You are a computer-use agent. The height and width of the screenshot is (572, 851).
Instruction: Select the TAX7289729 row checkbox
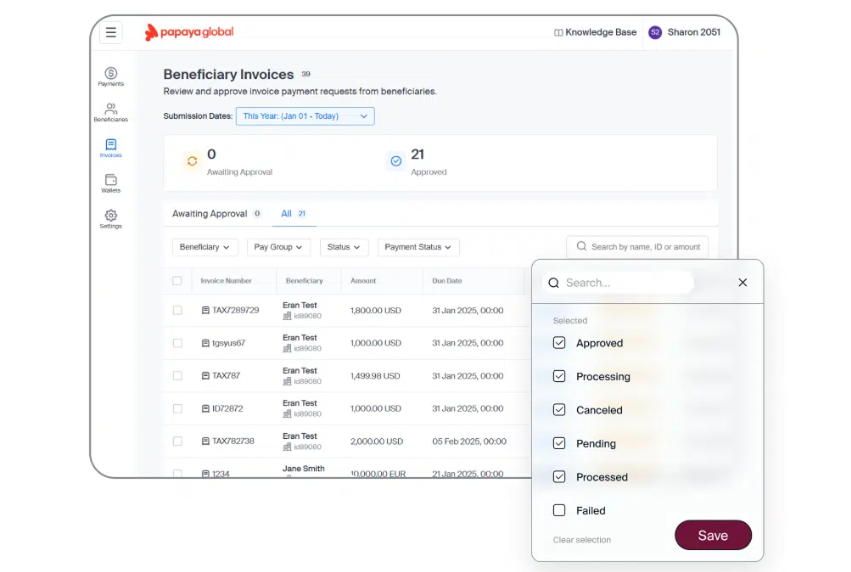177,310
